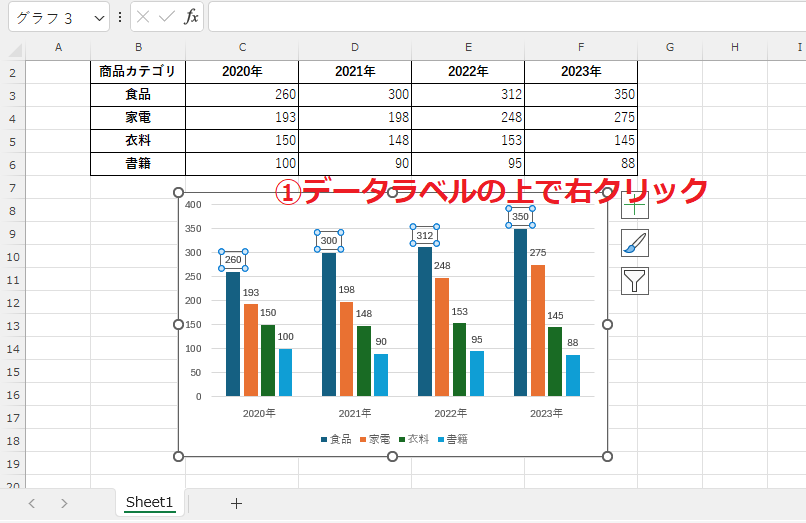Click the previous sheet navigation arrow
The image size is (806, 523).
click(32, 503)
